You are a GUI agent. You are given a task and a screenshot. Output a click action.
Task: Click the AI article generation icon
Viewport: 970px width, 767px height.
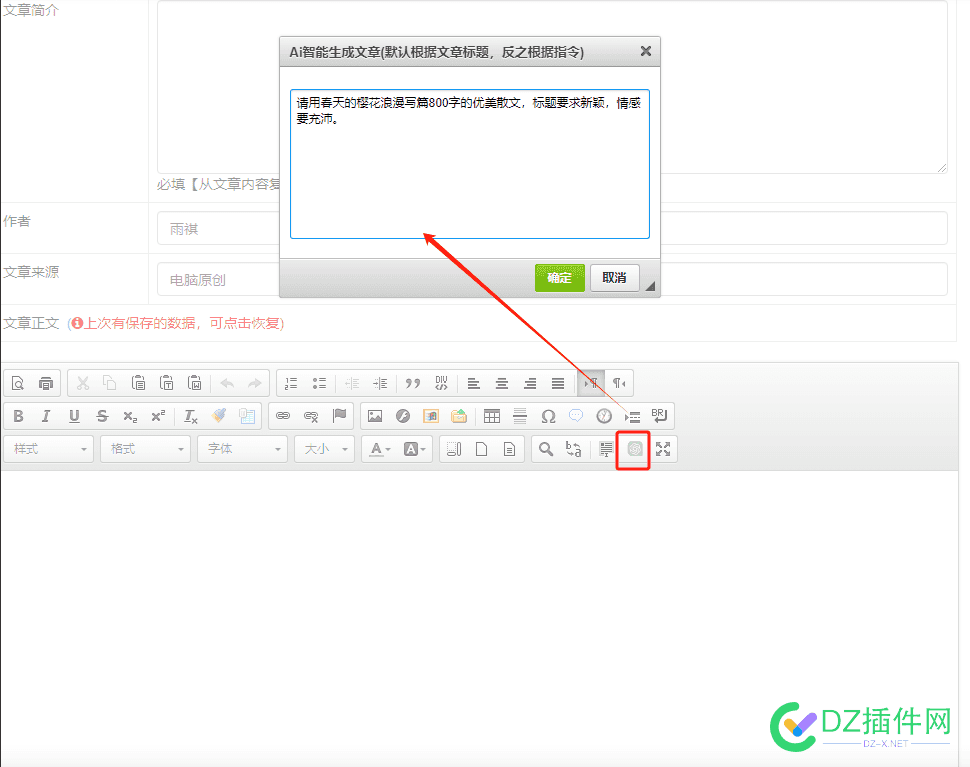coord(635,449)
